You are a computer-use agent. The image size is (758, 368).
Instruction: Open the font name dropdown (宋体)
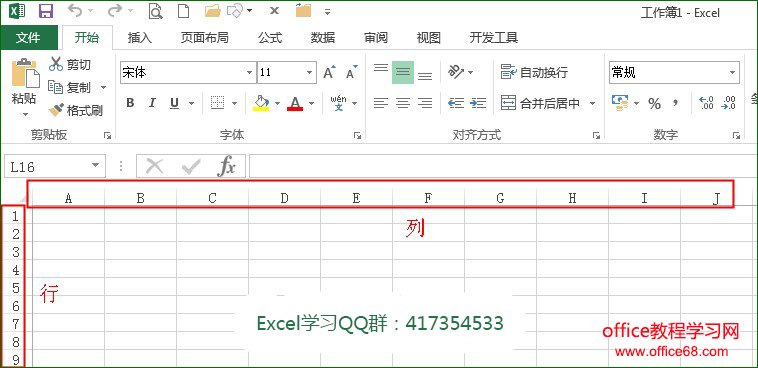tap(249, 73)
